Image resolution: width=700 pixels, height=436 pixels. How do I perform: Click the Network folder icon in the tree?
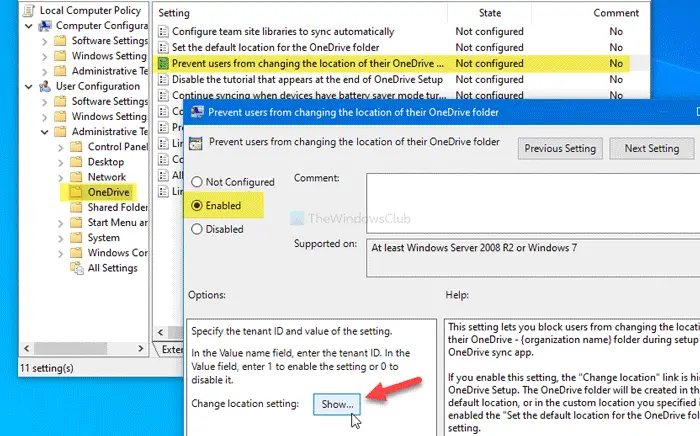click(76, 177)
